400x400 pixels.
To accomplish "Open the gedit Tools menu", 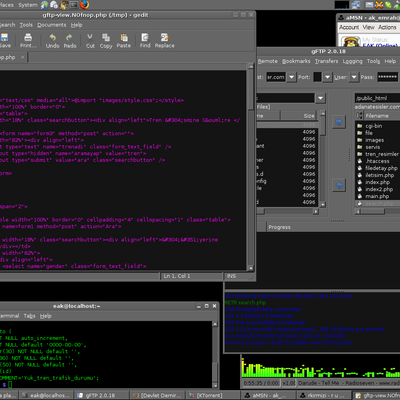I will point(26,25).
